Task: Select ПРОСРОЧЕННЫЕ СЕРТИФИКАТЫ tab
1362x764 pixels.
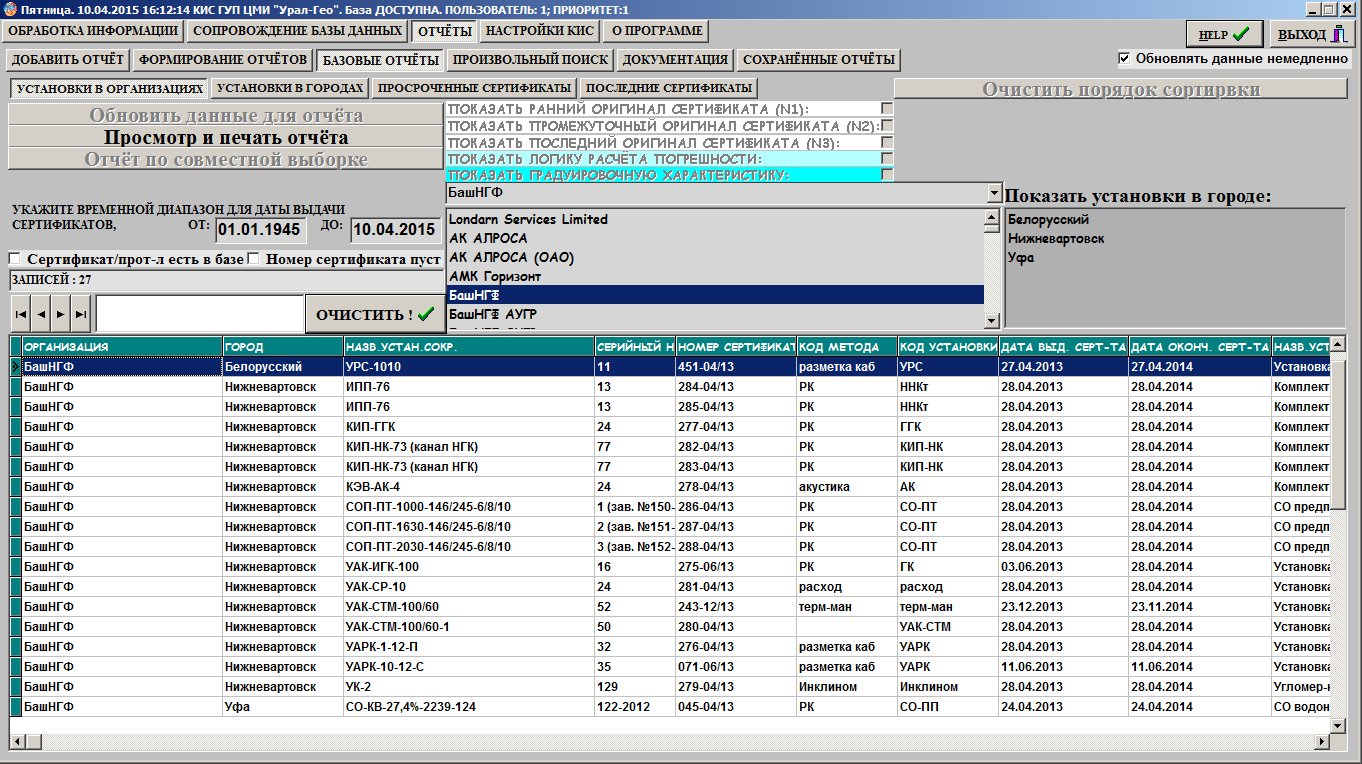Action: pyautogui.click(x=474, y=88)
